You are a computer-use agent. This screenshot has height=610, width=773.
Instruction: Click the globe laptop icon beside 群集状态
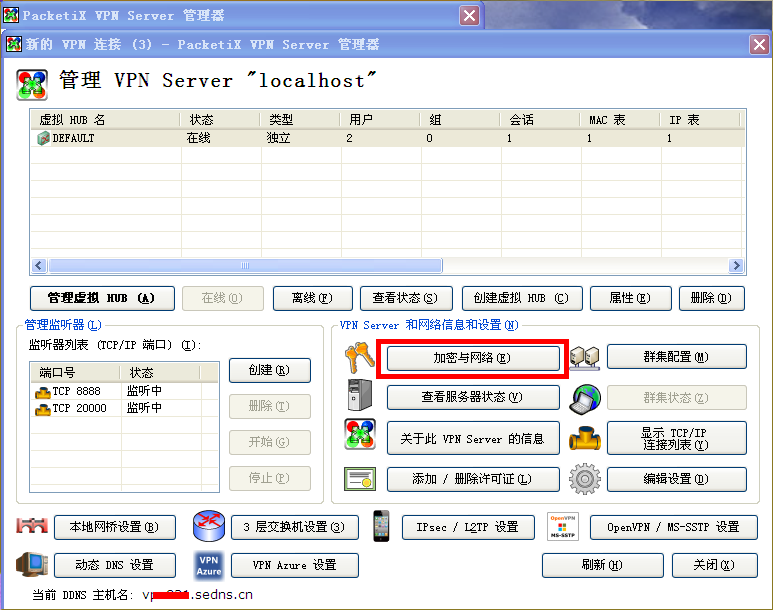pos(585,399)
